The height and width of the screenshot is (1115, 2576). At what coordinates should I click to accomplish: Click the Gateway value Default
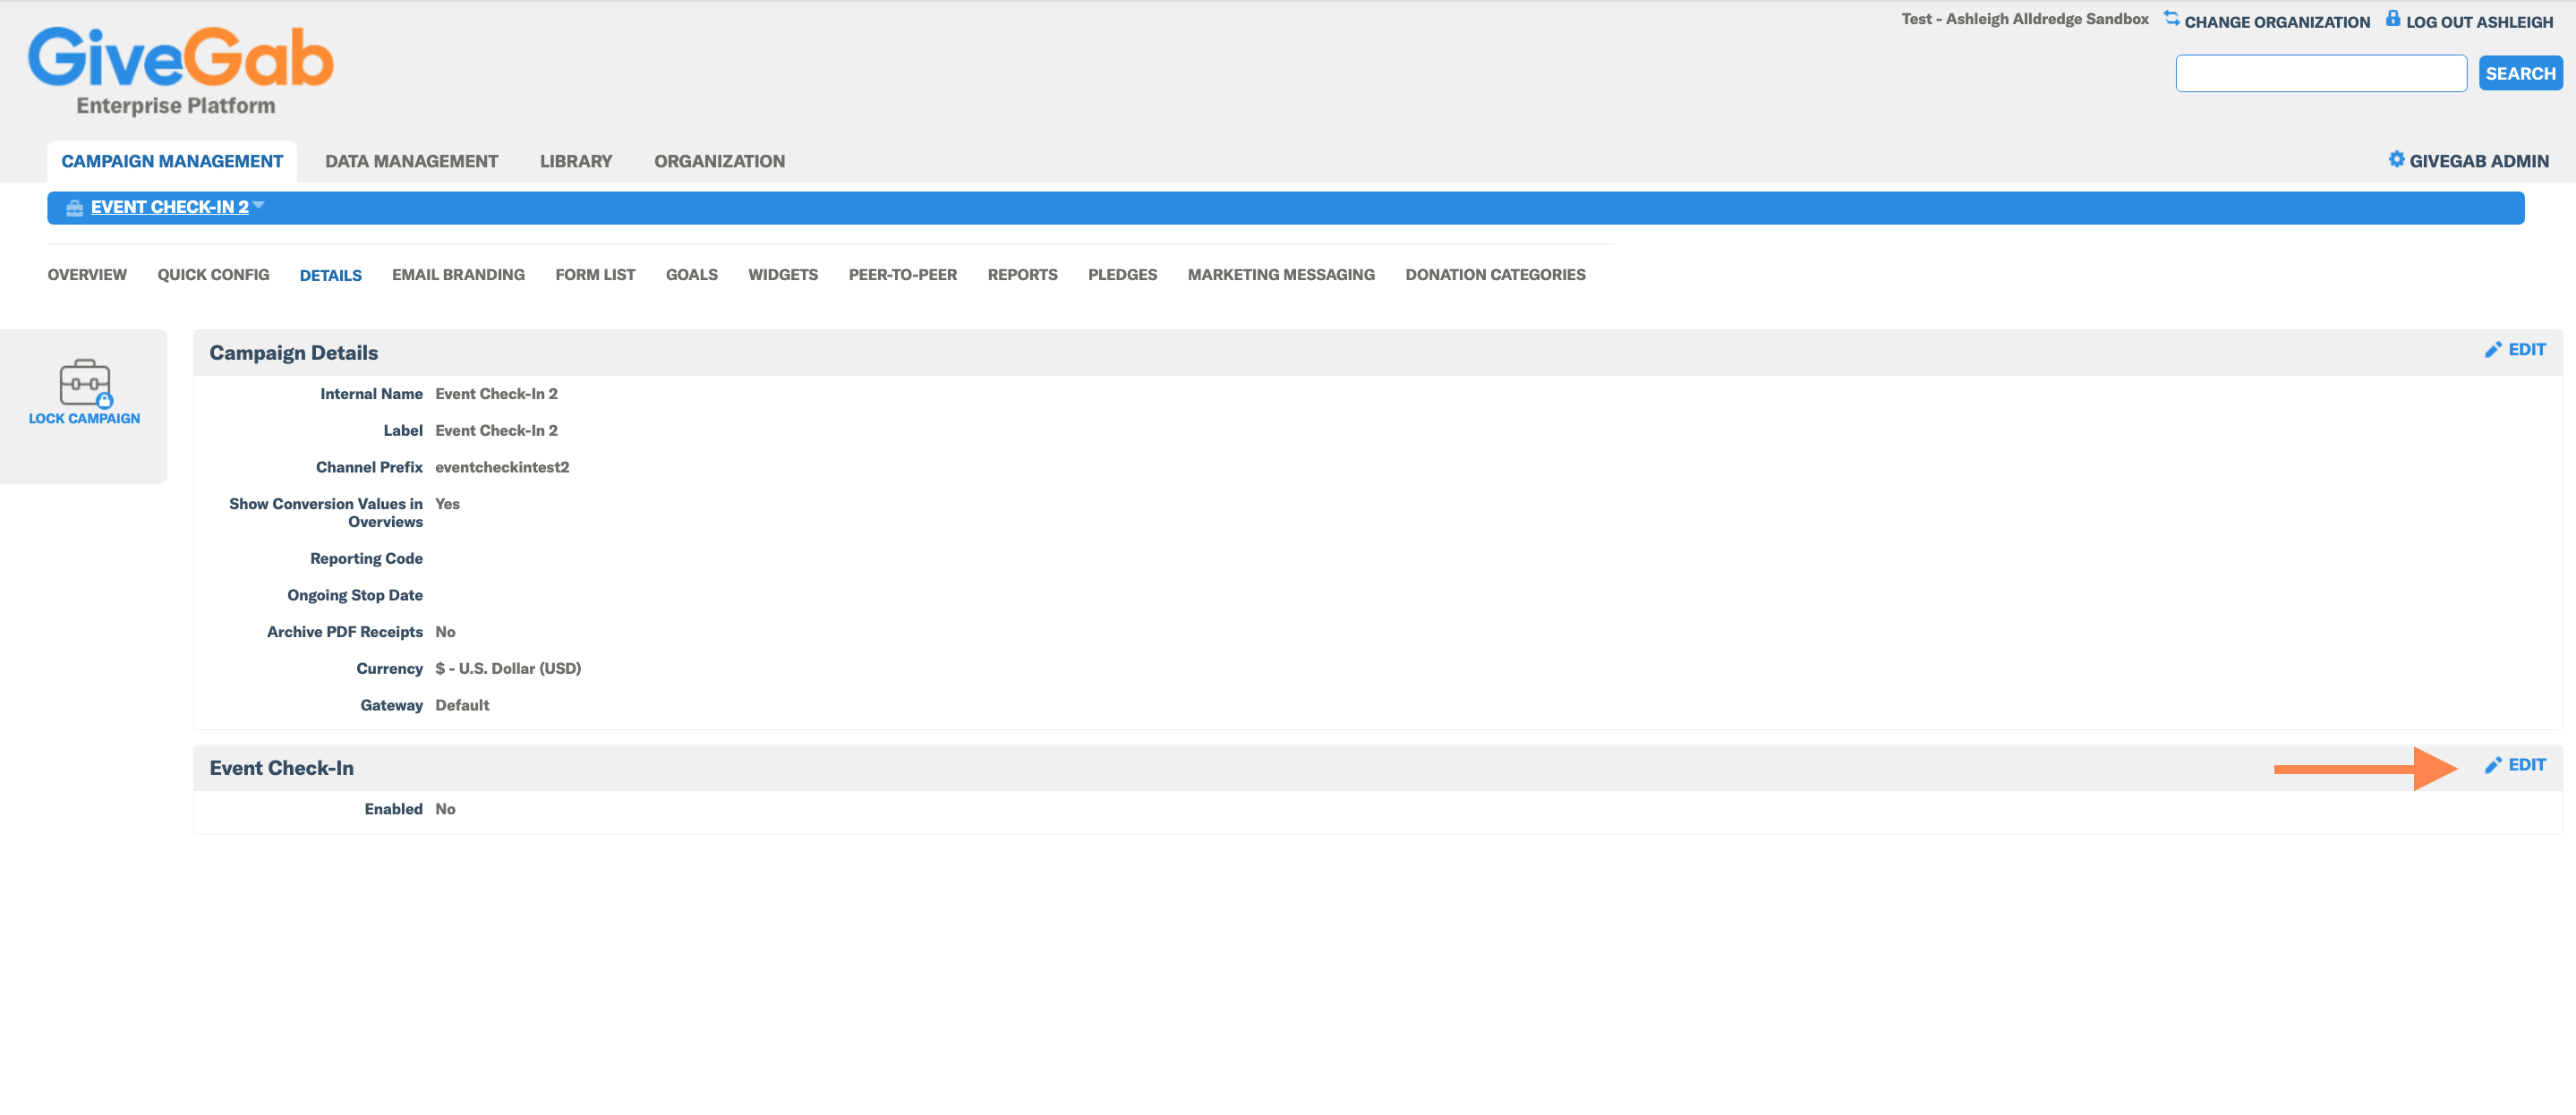462,705
